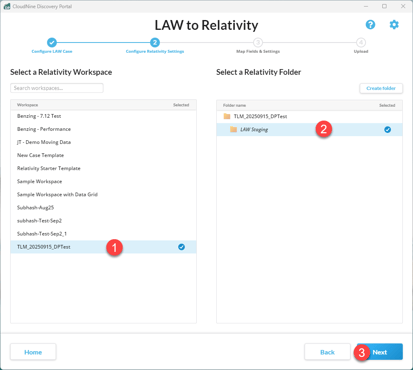The width and height of the screenshot is (413, 370).
Task: Minimize the CloudNine Discovery Portal window
Action: click(x=366, y=6)
